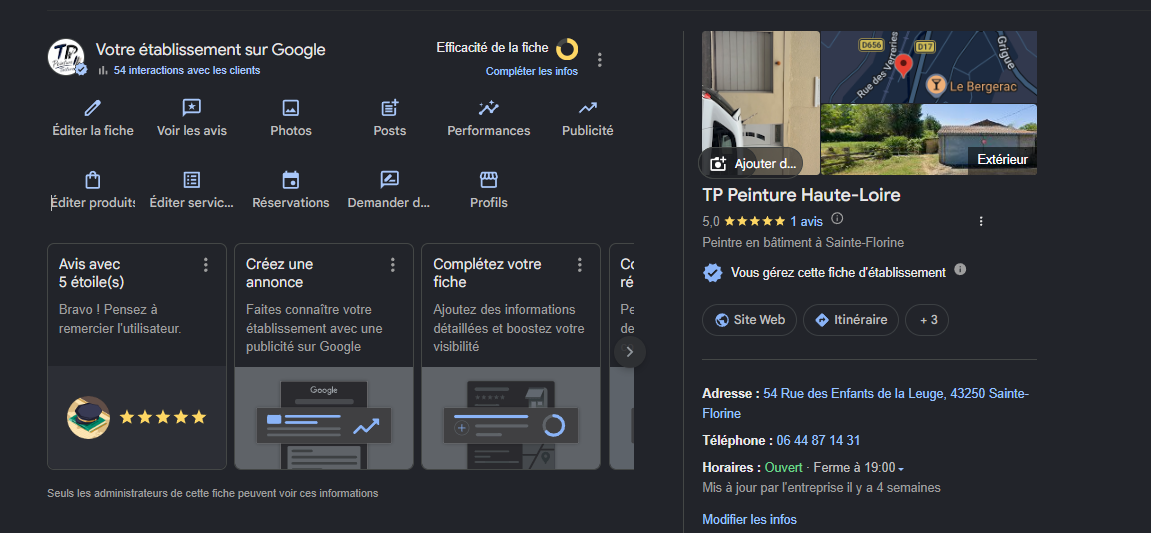Click Le Bergerac bar marker on map
The height and width of the screenshot is (533, 1151).
coord(936,85)
